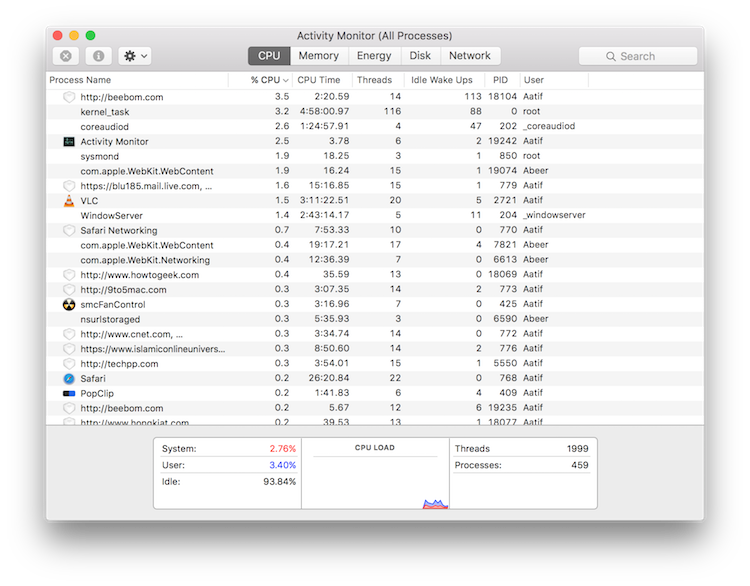Select the nsurlstoraged process

[x=375, y=320]
